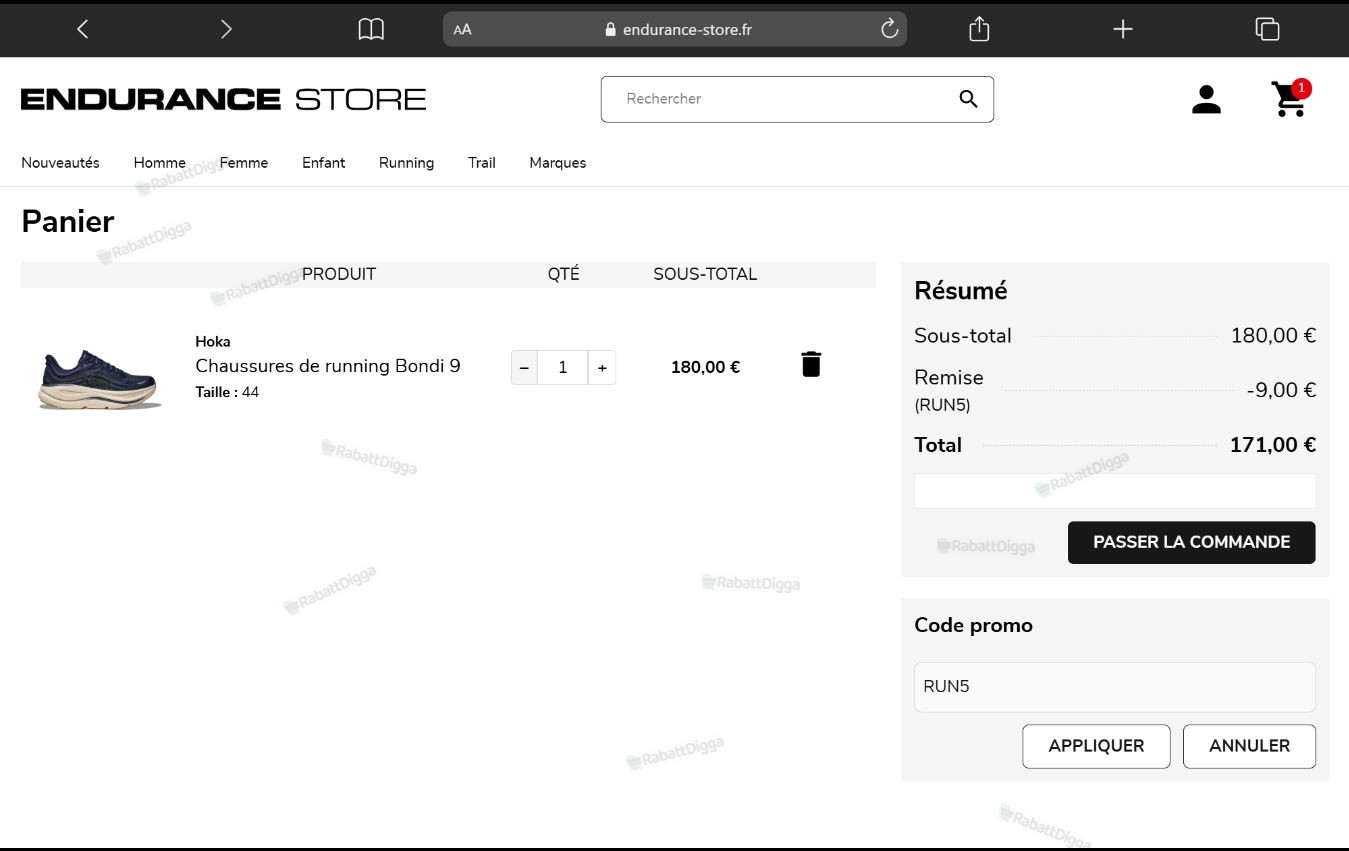Click the promo code field containing RUN5
1349x851 pixels.
click(1115, 687)
